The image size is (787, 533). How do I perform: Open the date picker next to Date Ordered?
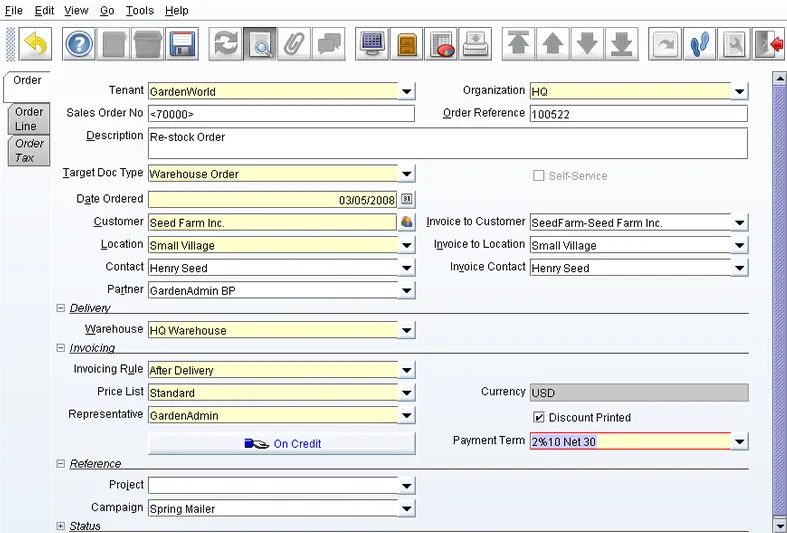coord(407,200)
